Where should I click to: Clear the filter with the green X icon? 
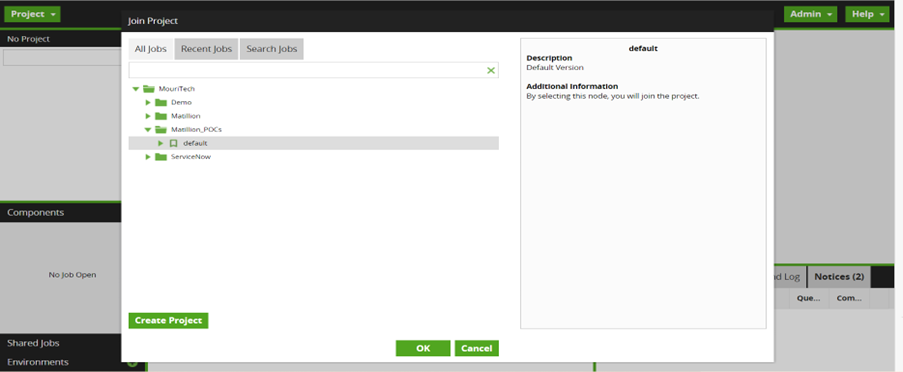pos(491,70)
